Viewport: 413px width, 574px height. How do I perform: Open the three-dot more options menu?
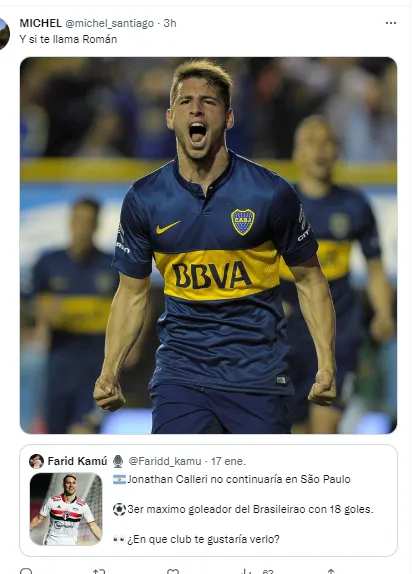point(391,23)
